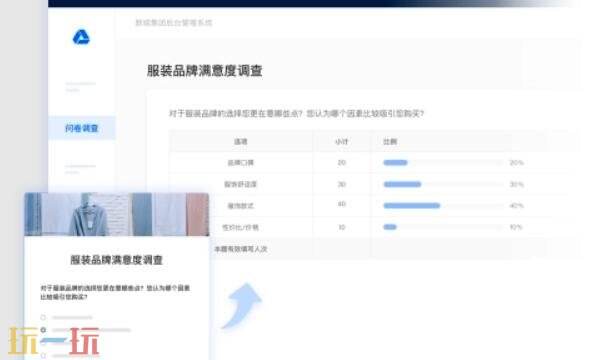The image size is (600, 360).
Task: Click the blue triangle logo in the sidebar
Action: pyautogui.click(x=81, y=37)
